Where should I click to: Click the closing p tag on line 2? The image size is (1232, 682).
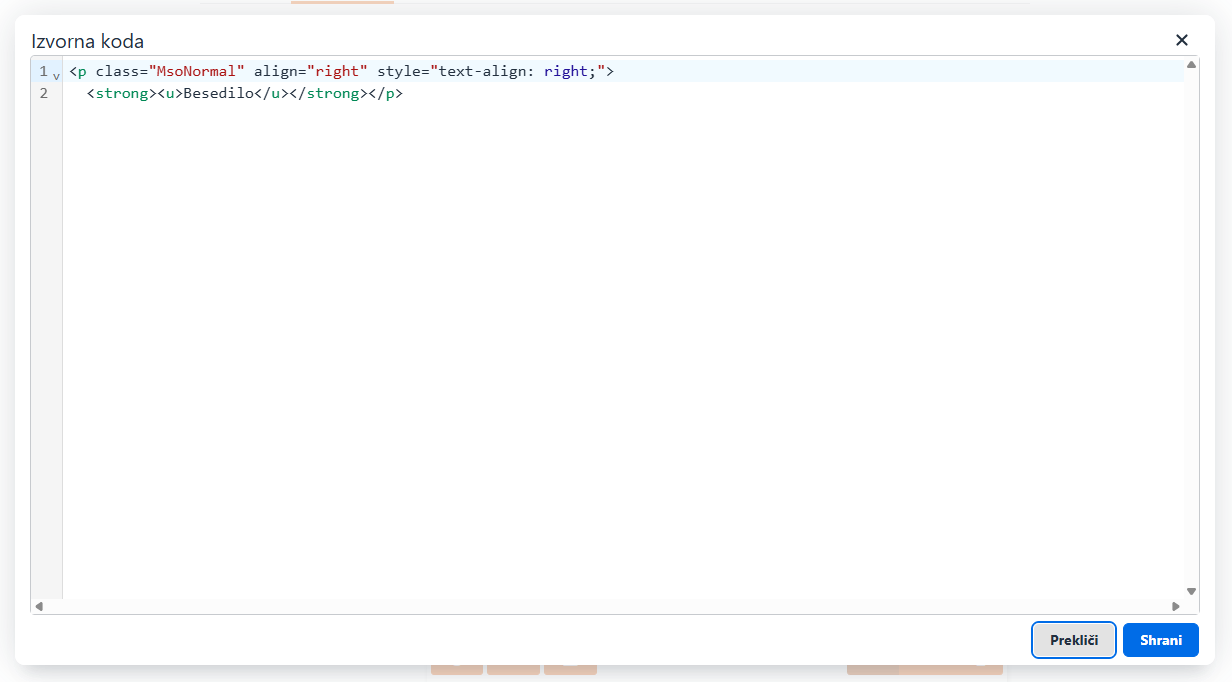click(385, 93)
